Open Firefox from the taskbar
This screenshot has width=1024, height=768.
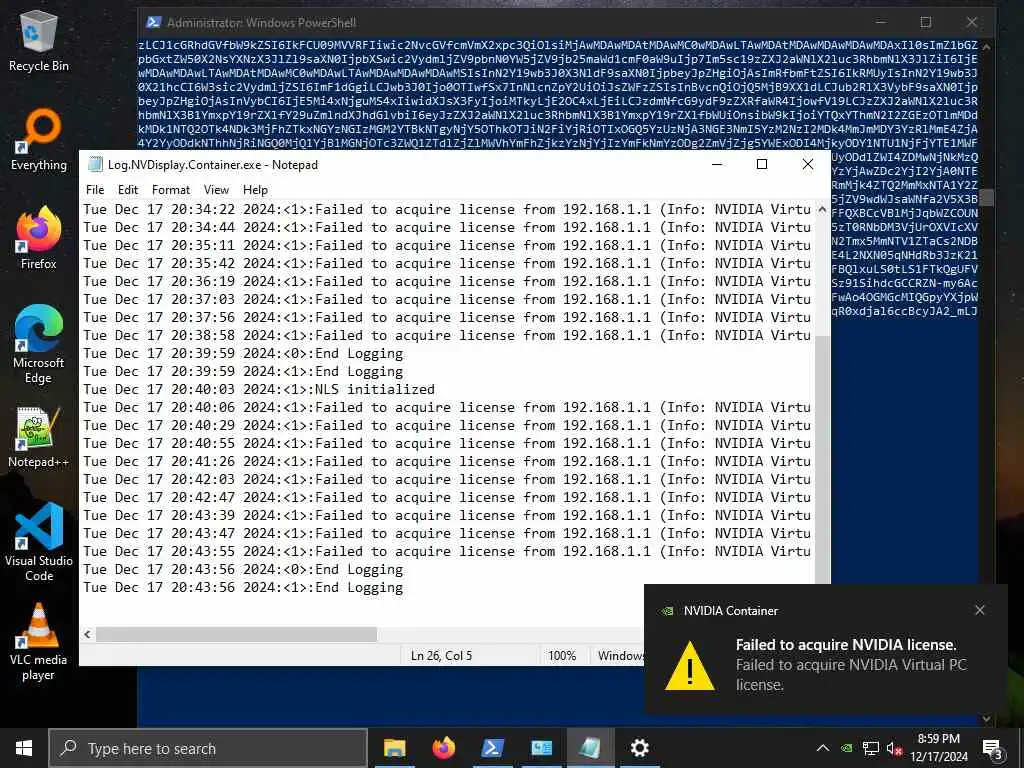[x=443, y=748]
